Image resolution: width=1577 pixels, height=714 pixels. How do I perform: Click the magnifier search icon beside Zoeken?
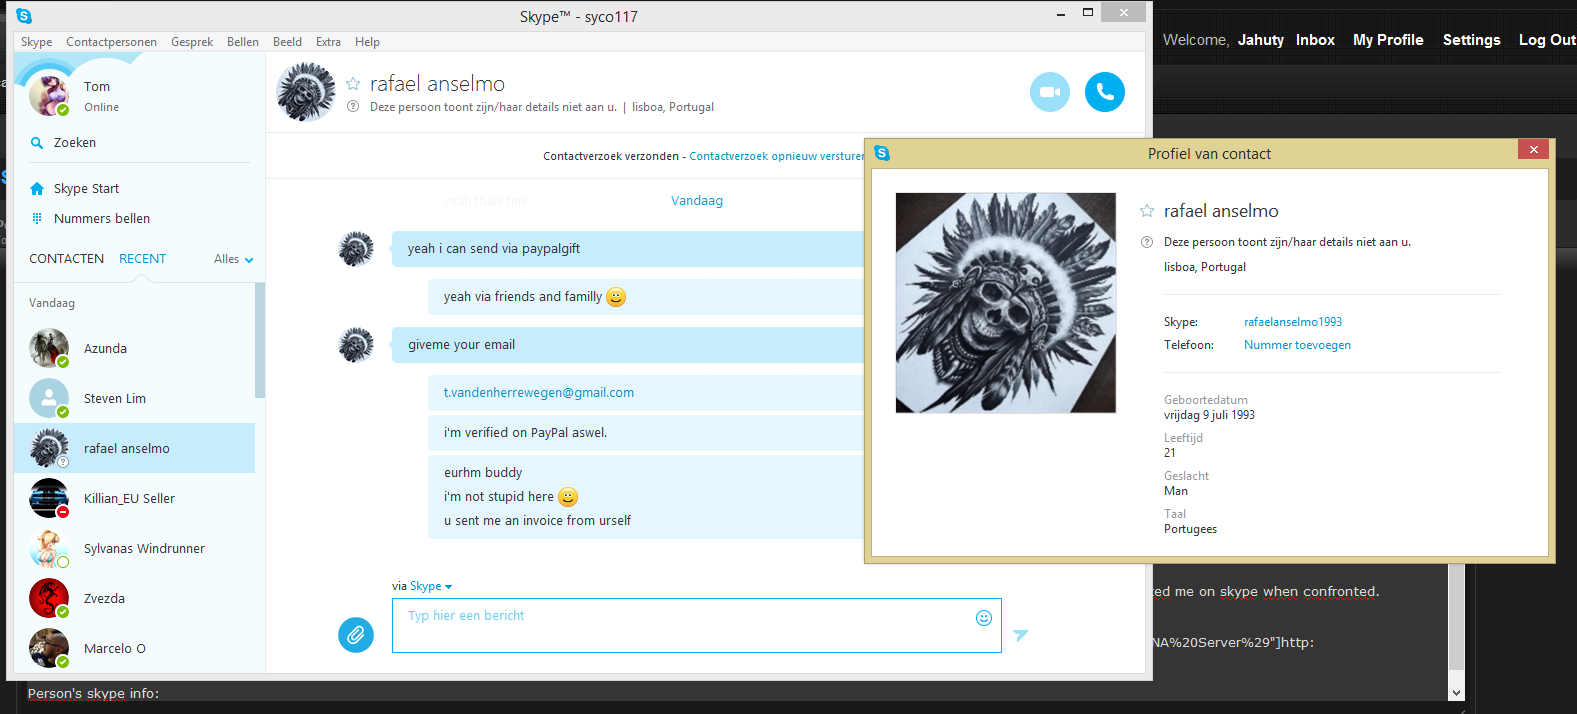(x=37, y=143)
